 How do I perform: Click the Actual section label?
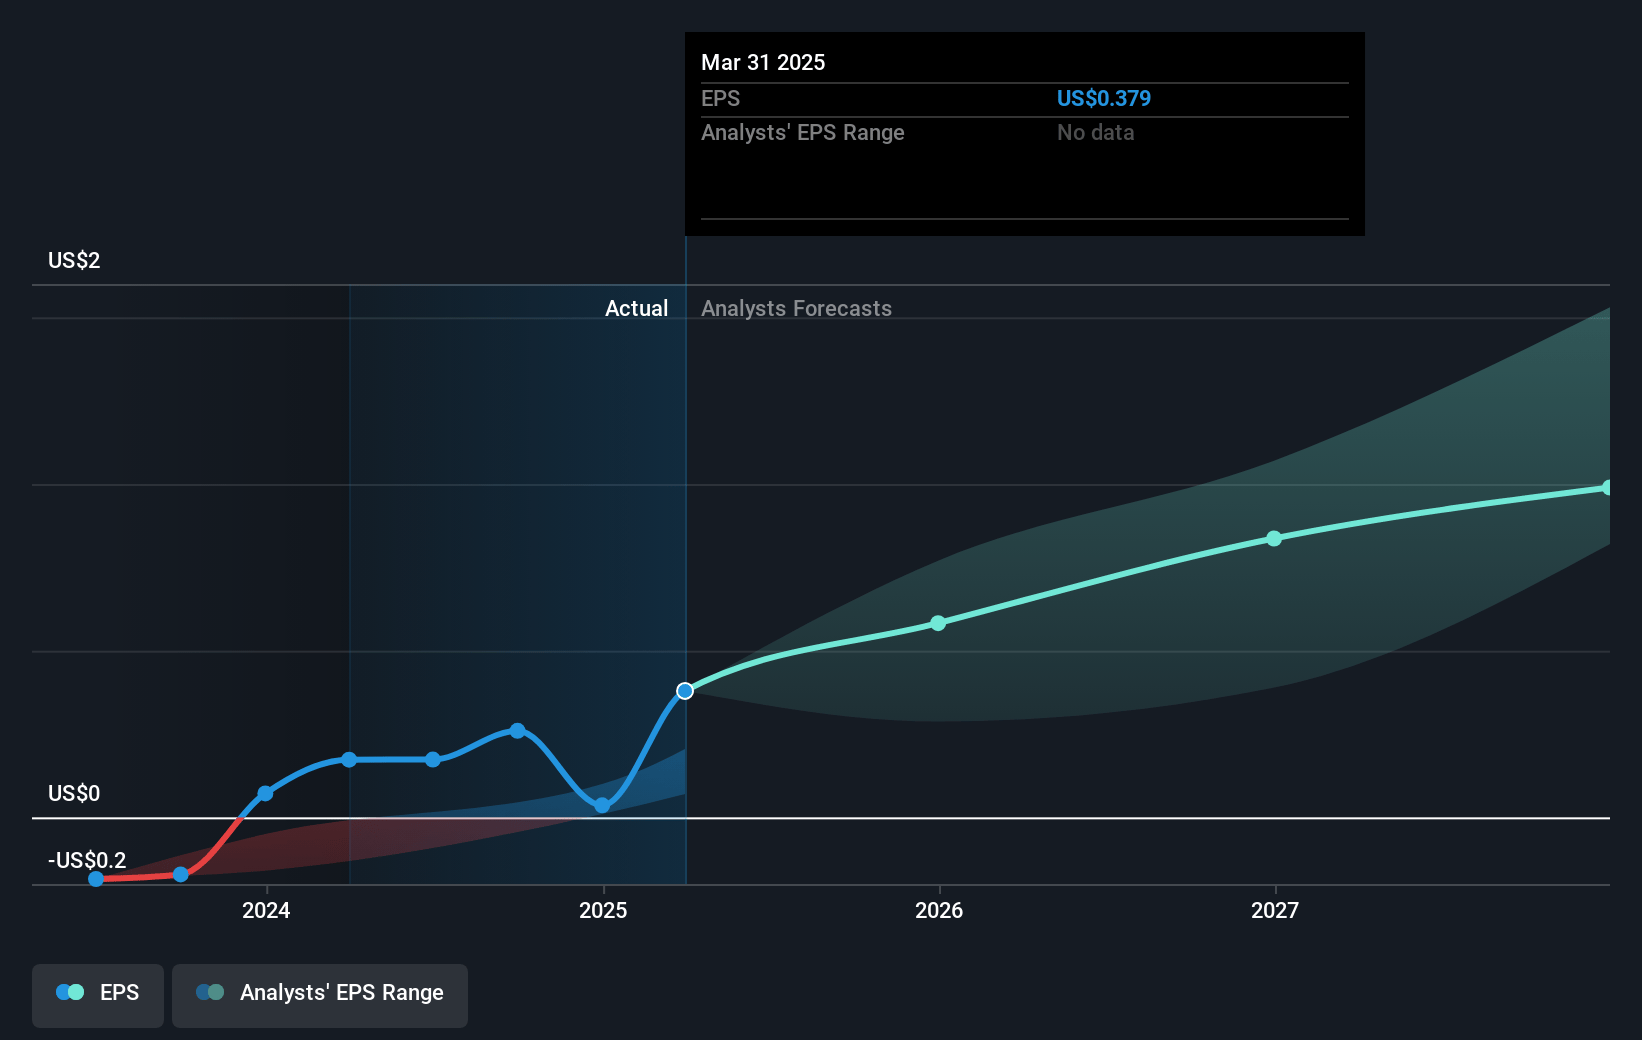click(x=636, y=309)
